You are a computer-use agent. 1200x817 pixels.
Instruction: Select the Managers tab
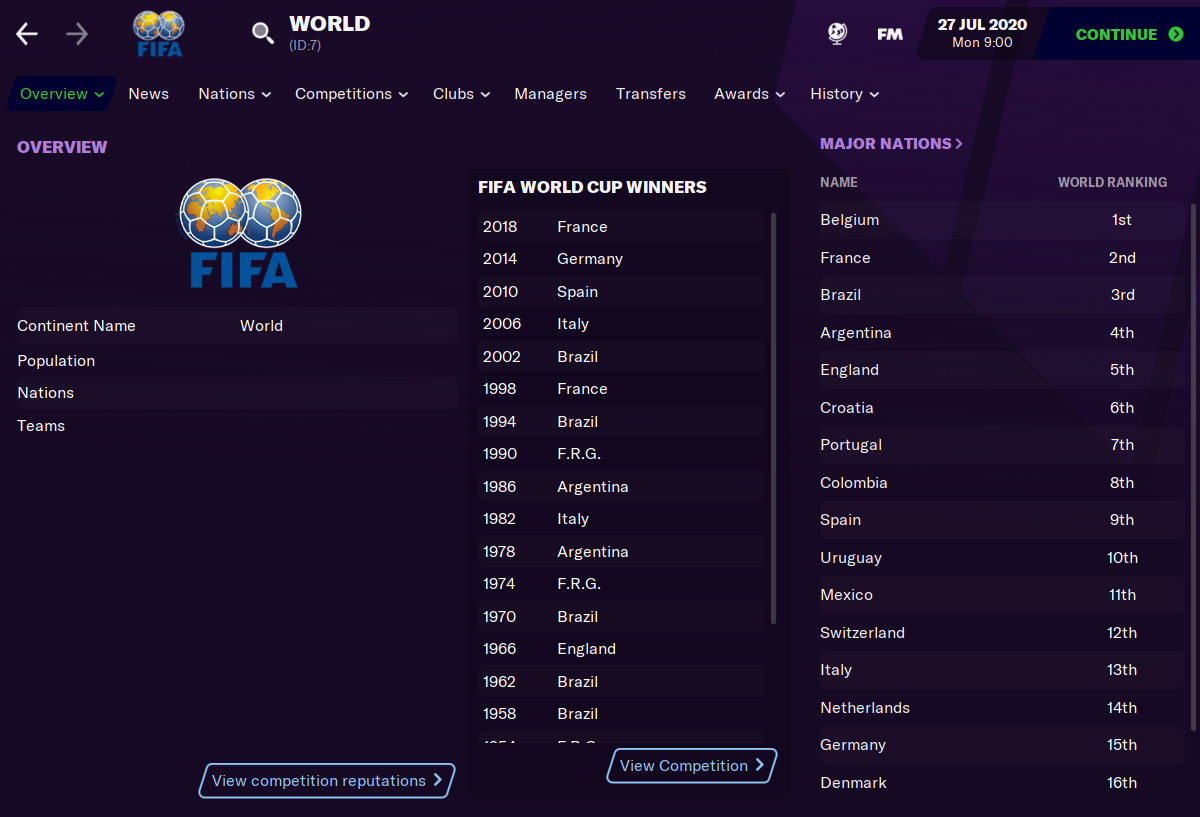550,93
